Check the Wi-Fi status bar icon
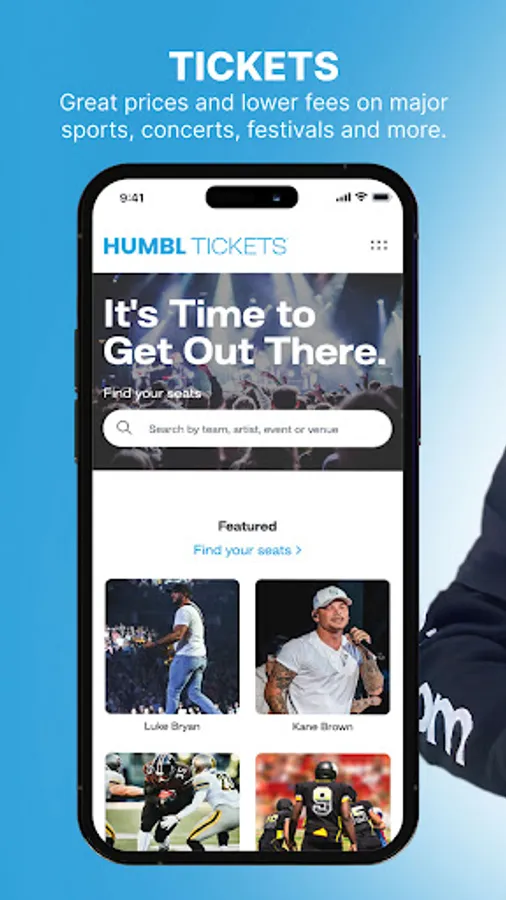Image resolution: width=506 pixels, height=900 pixels. pos(361,197)
